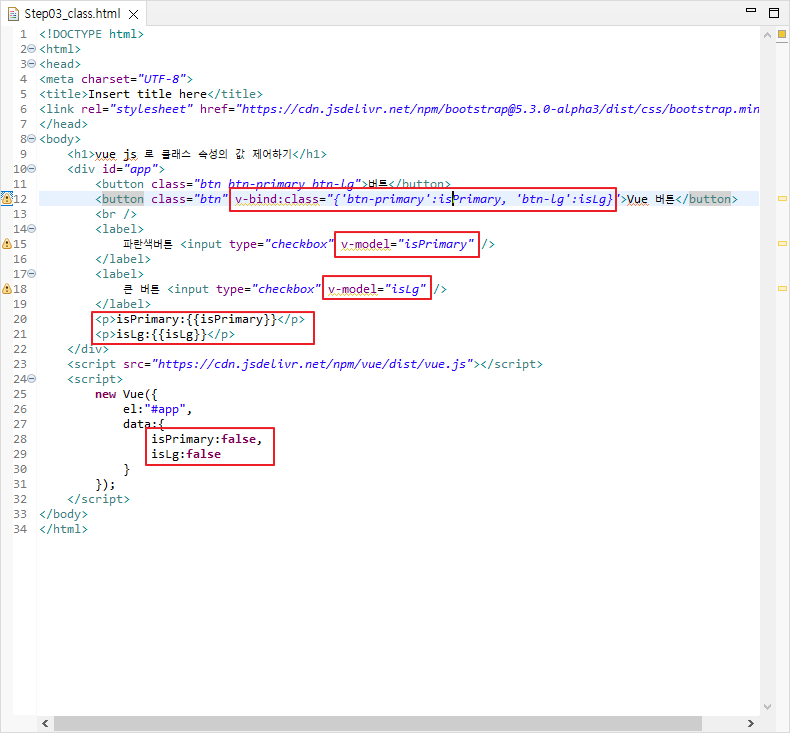The height and width of the screenshot is (733, 790).
Task: Click the "new Vue({" line
Action: 126,394
